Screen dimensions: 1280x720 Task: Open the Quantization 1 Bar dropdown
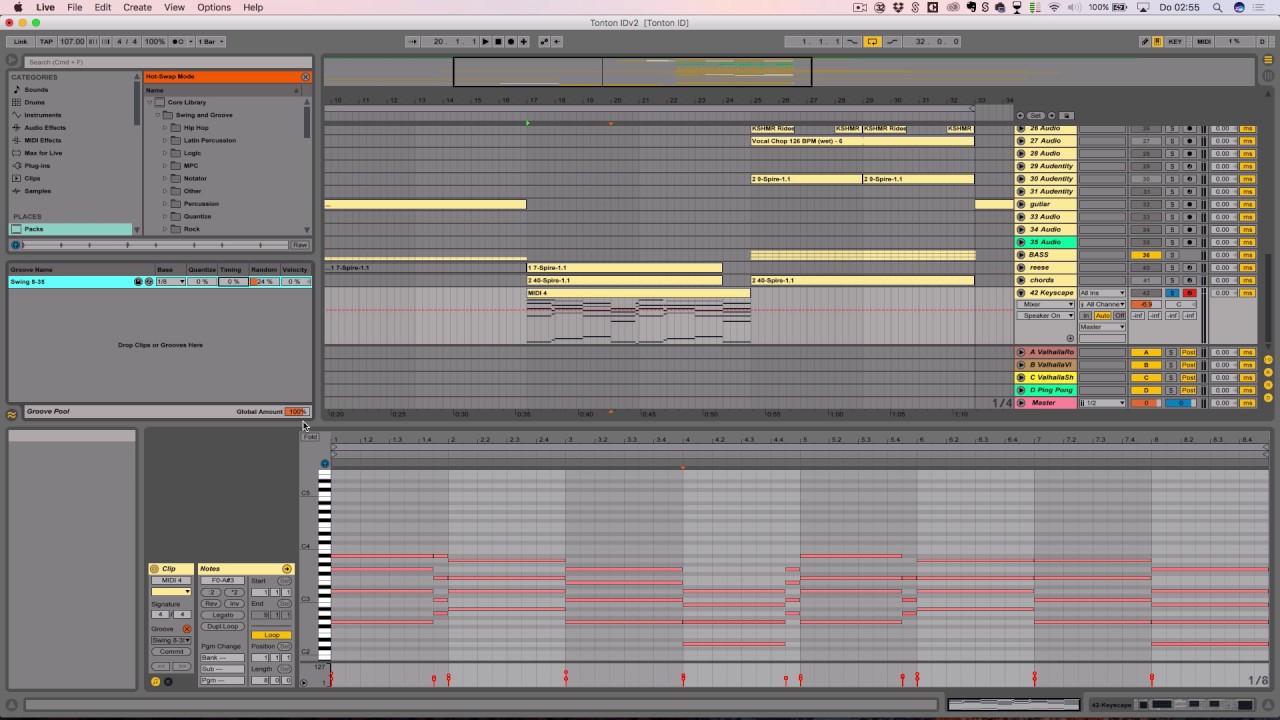click(x=210, y=42)
